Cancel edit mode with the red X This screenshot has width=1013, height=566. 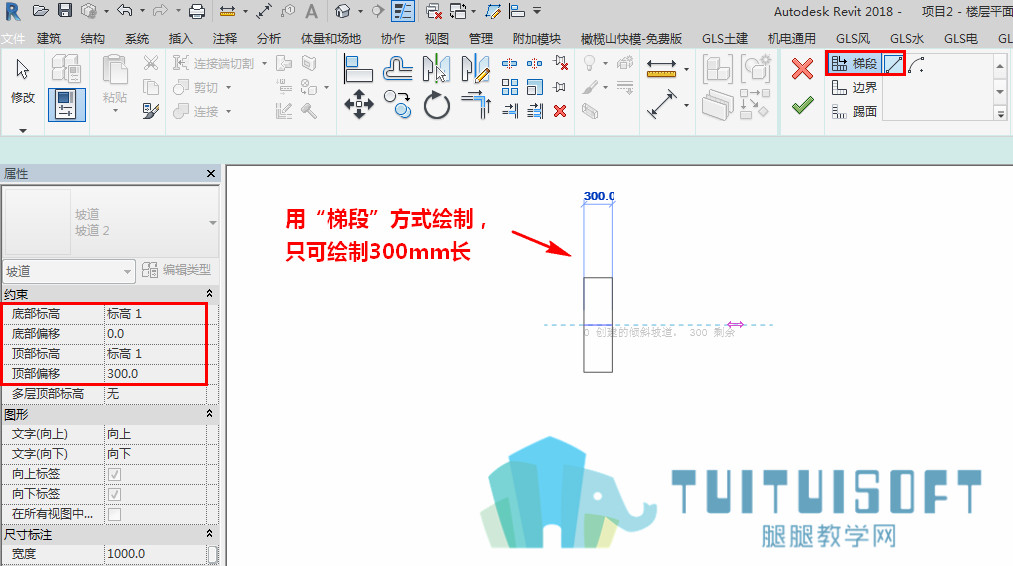pos(802,68)
